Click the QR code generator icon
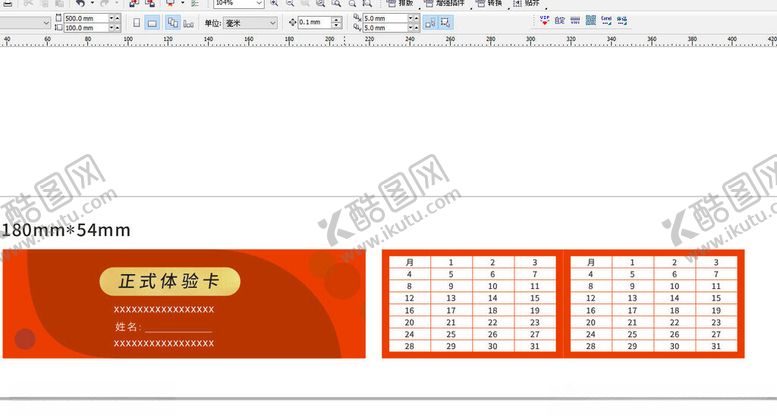Viewport: 777px width, 418px height. click(x=591, y=20)
